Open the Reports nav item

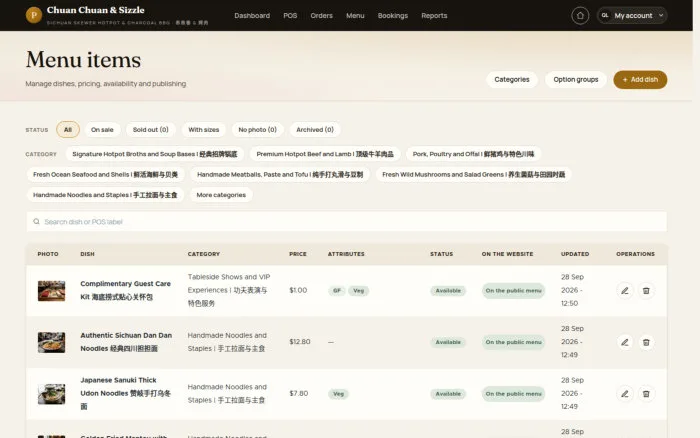pyautogui.click(x=434, y=16)
